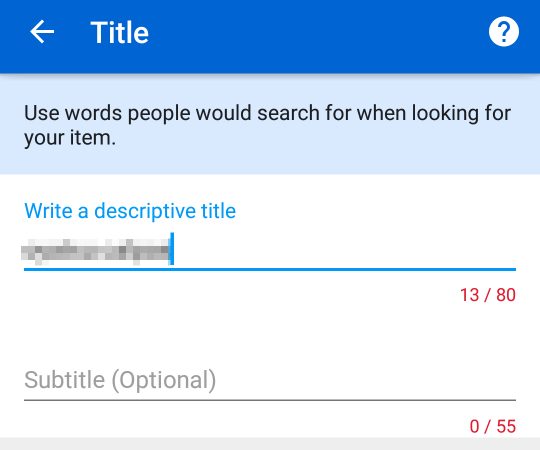The image size is (540, 450).
Task: Tap the Write a descriptive title label
Action: click(x=130, y=211)
